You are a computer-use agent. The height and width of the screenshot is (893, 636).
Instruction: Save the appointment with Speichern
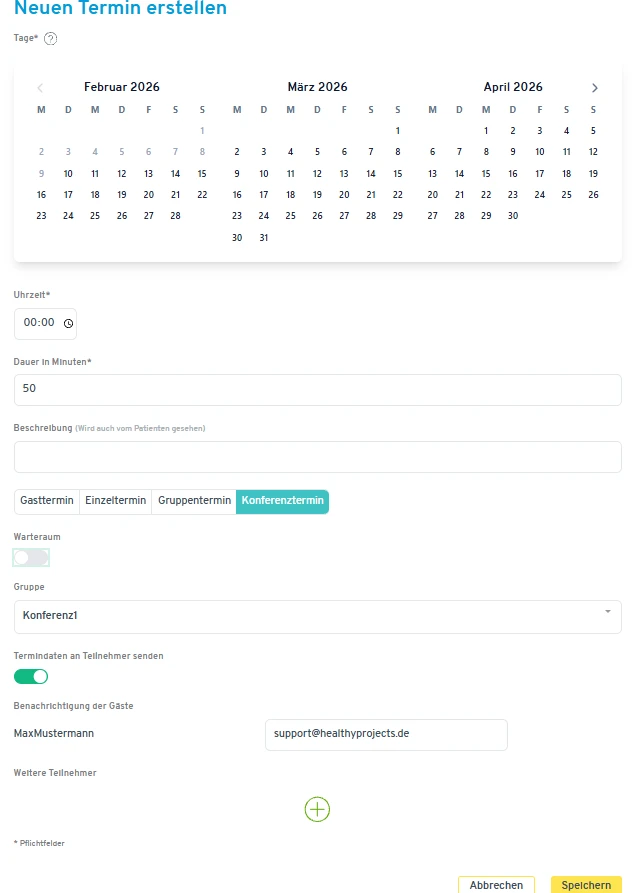[586, 885]
